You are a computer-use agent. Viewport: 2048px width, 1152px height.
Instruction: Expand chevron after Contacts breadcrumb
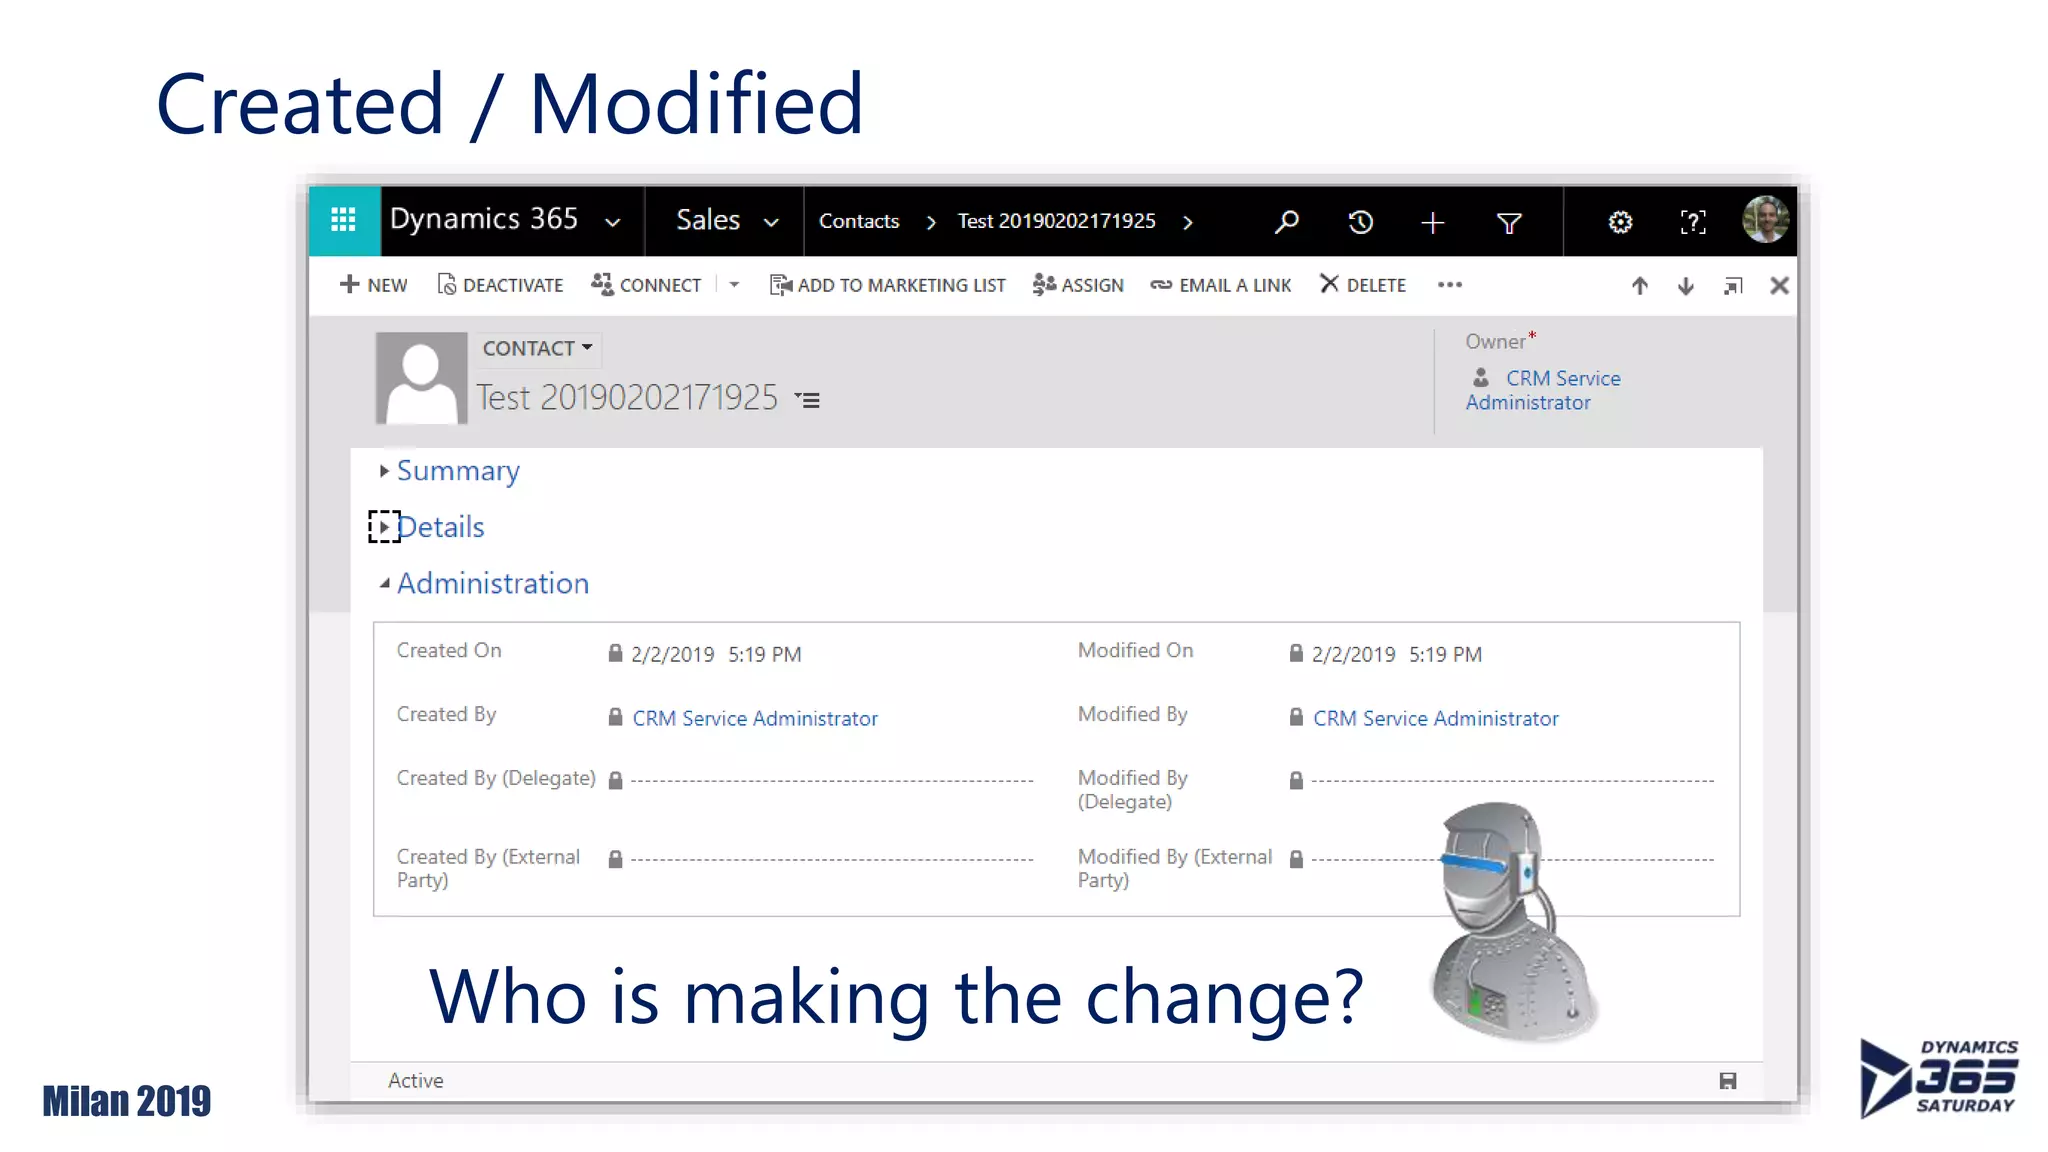[931, 222]
